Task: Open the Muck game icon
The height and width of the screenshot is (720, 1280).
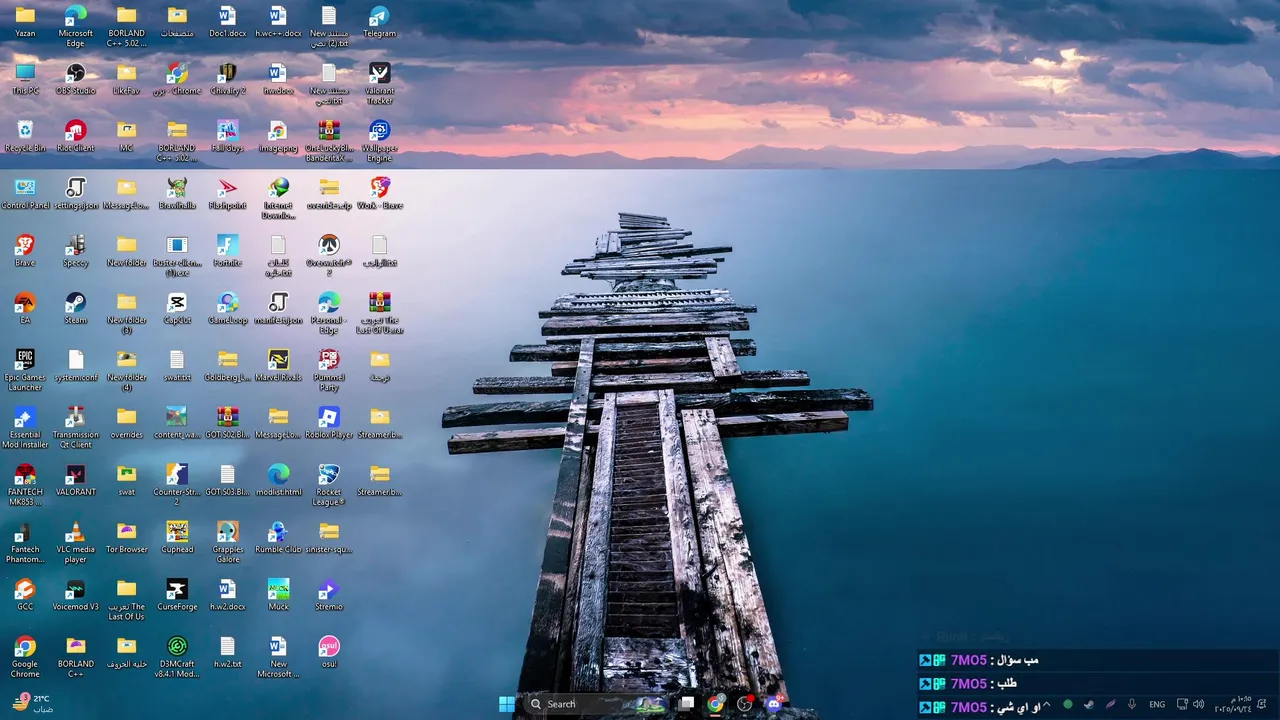Action: point(278,594)
